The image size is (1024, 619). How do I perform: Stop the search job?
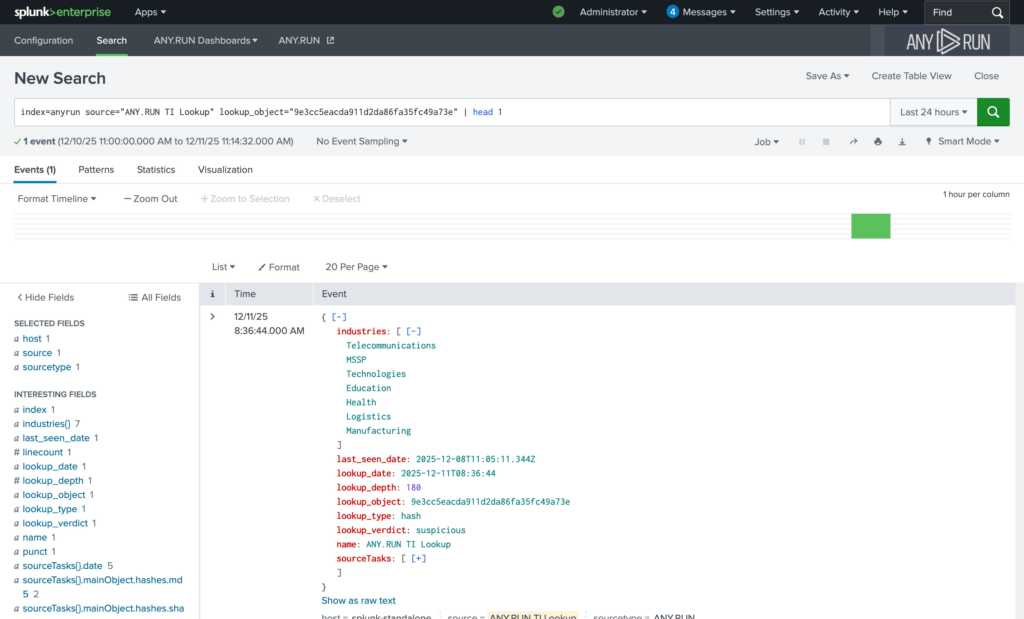(x=826, y=142)
